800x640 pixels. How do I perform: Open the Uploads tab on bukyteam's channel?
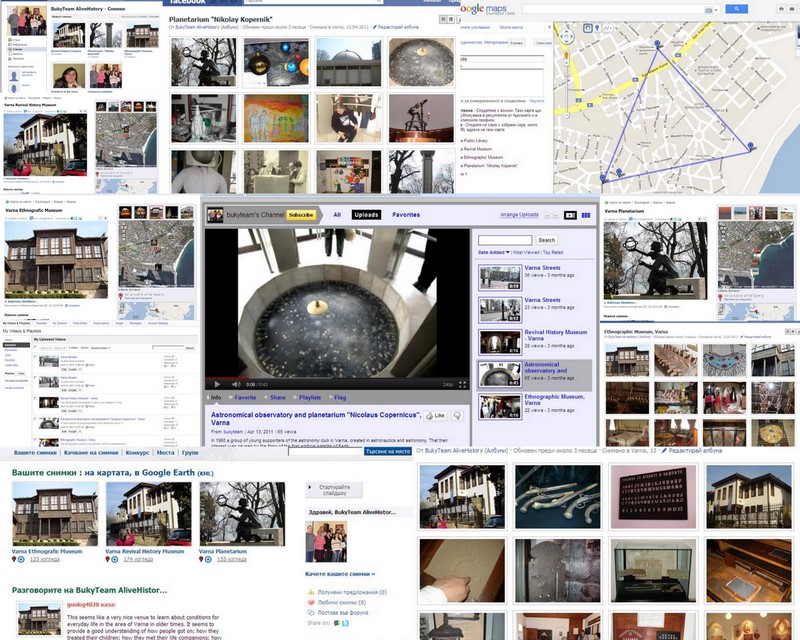[366, 214]
